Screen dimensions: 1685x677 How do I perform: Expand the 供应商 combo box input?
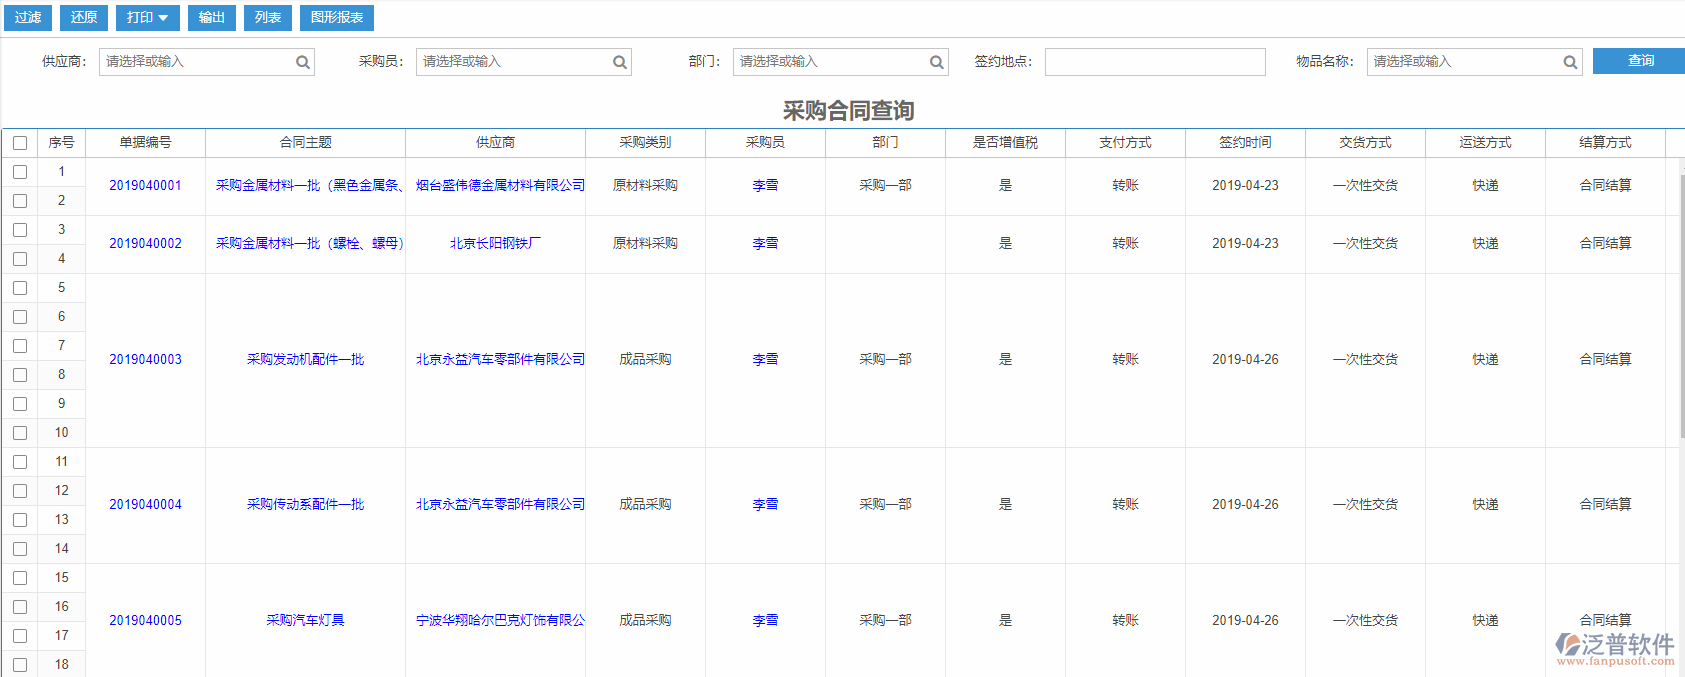point(196,62)
